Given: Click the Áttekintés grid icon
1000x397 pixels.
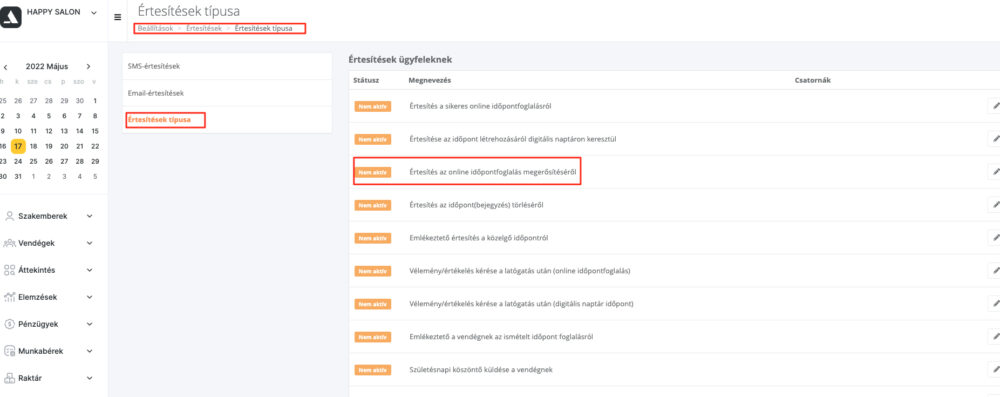Looking at the screenshot, I should (9, 270).
